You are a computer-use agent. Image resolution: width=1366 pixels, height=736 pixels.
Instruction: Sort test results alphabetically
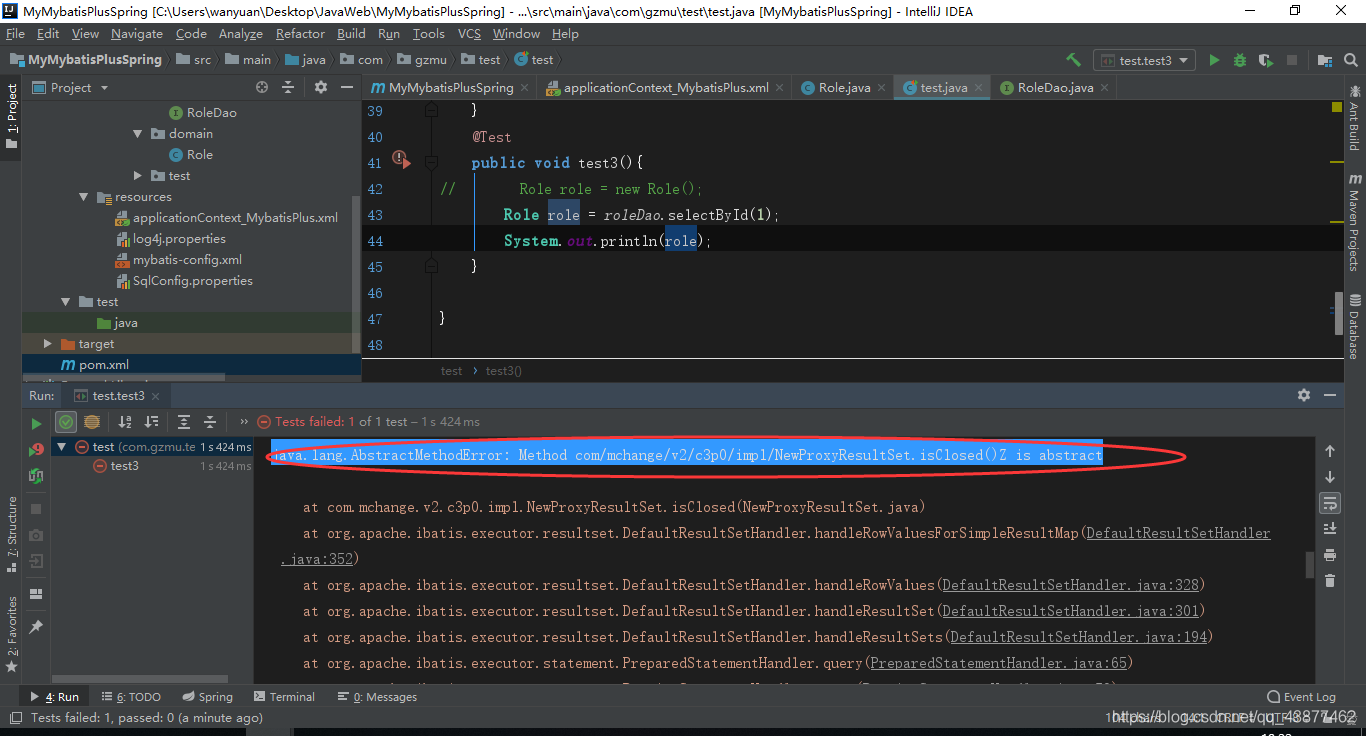point(124,423)
